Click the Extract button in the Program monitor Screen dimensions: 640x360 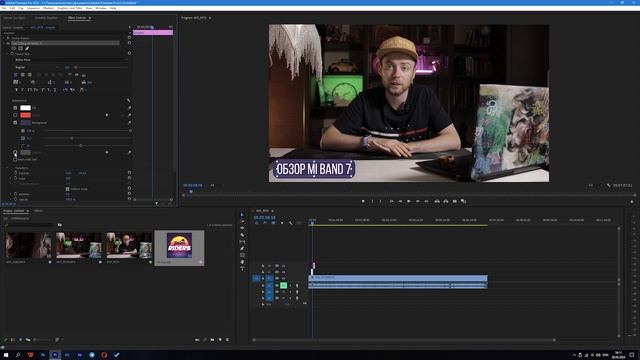tap(446, 201)
